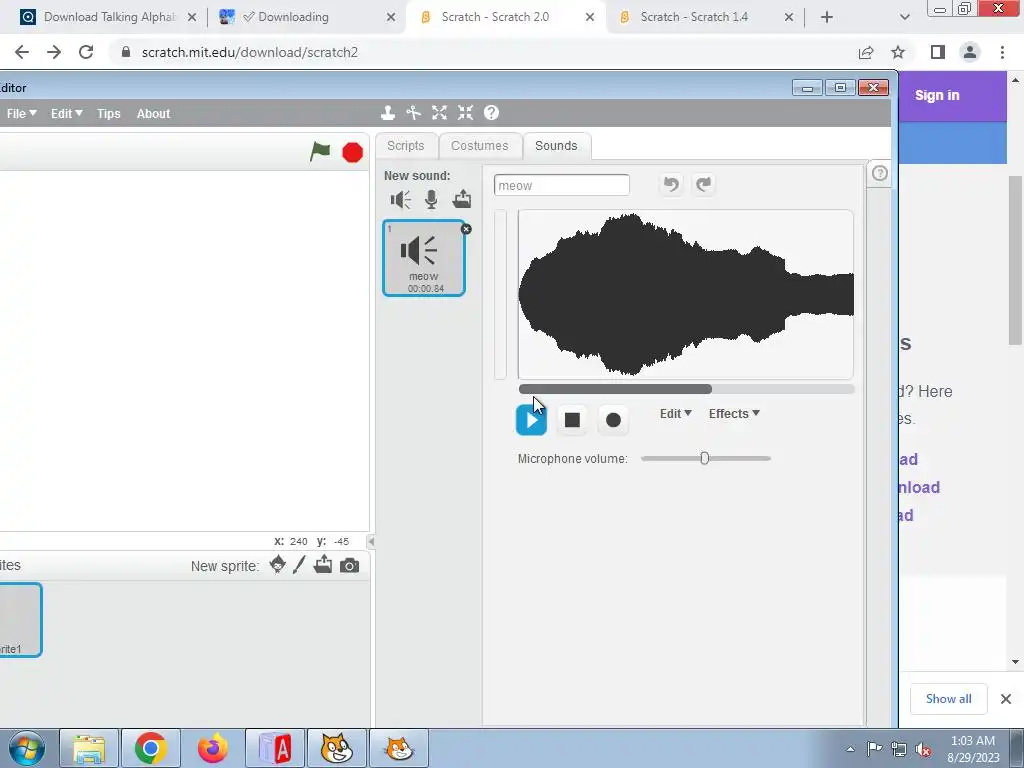Open the Tips menu
This screenshot has width=1024, height=768.
[x=108, y=114]
